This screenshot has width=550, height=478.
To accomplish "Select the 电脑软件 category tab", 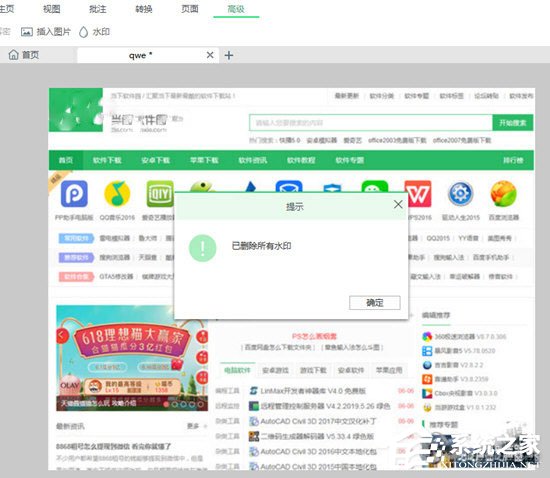I will coord(237,370).
